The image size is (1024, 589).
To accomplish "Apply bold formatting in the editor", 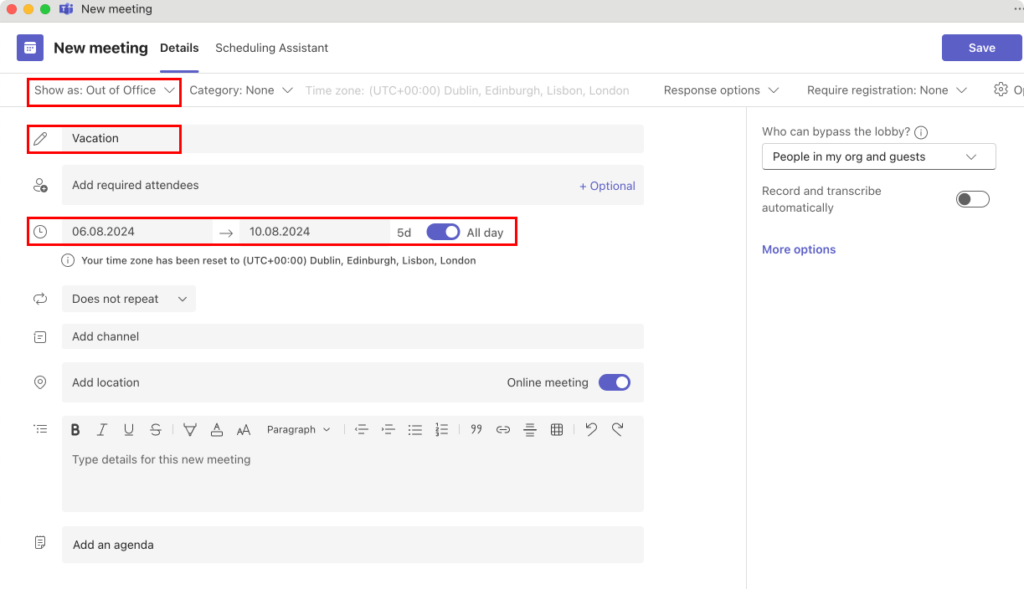I will pyautogui.click(x=75, y=430).
